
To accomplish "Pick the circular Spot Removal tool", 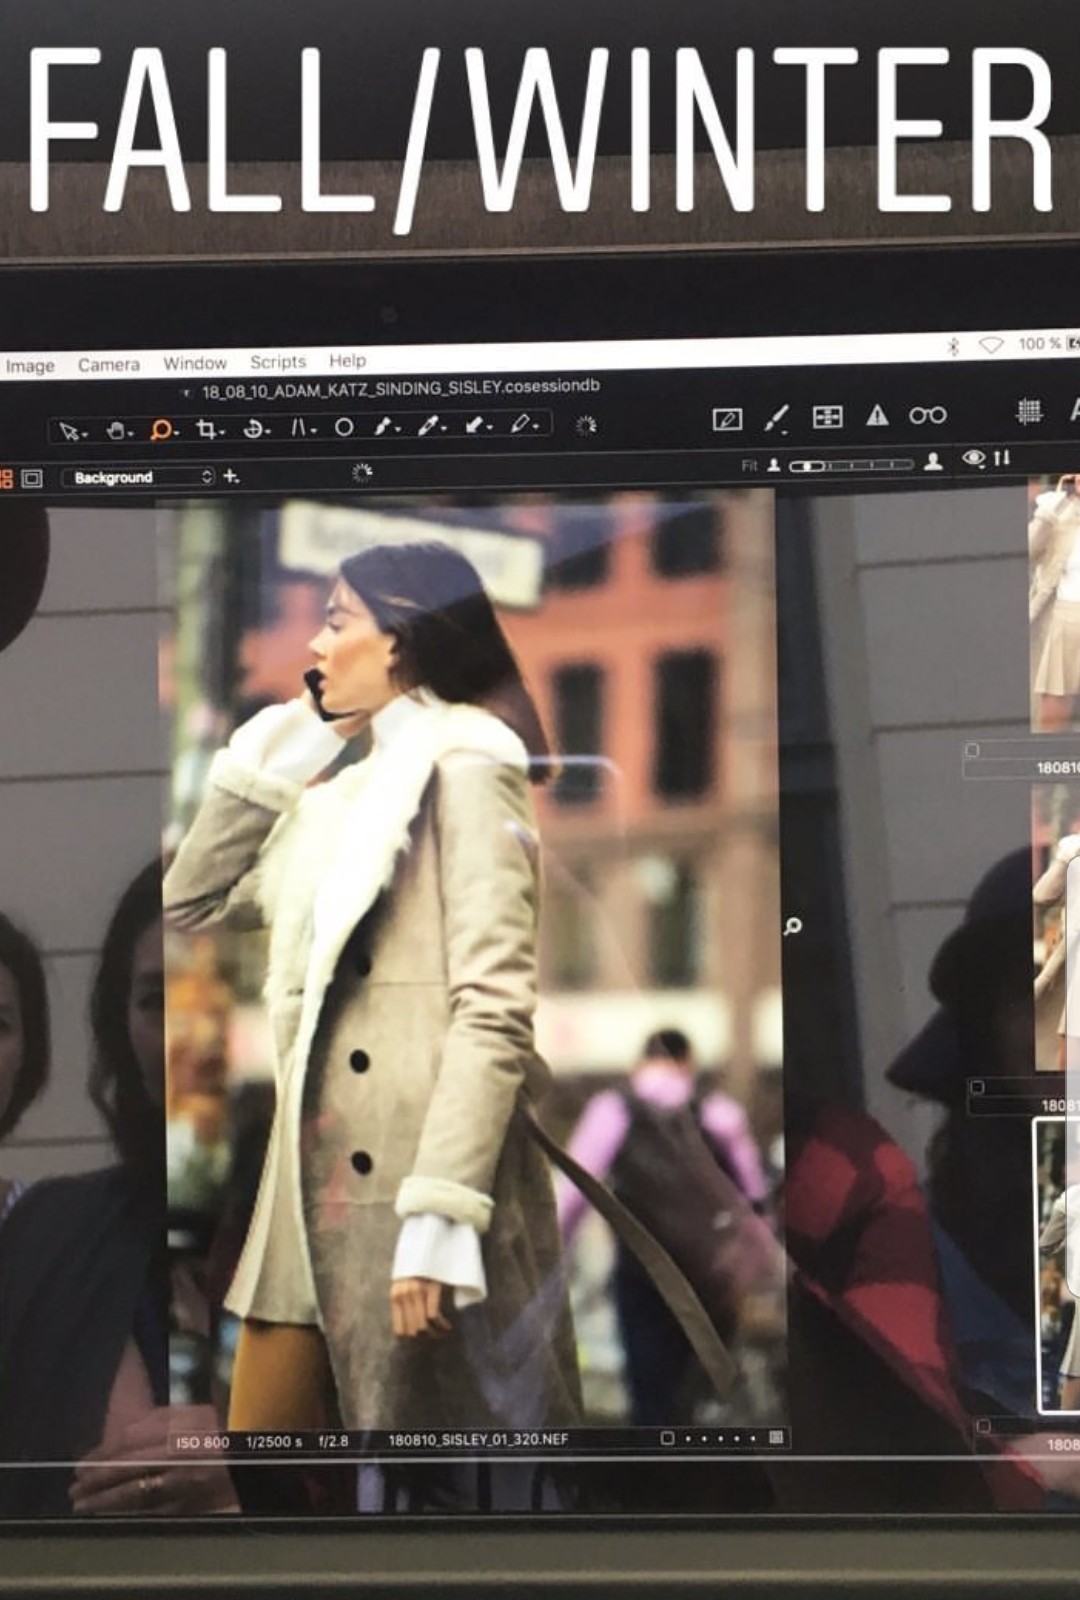I will pyautogui.click(x=344, y=427).
